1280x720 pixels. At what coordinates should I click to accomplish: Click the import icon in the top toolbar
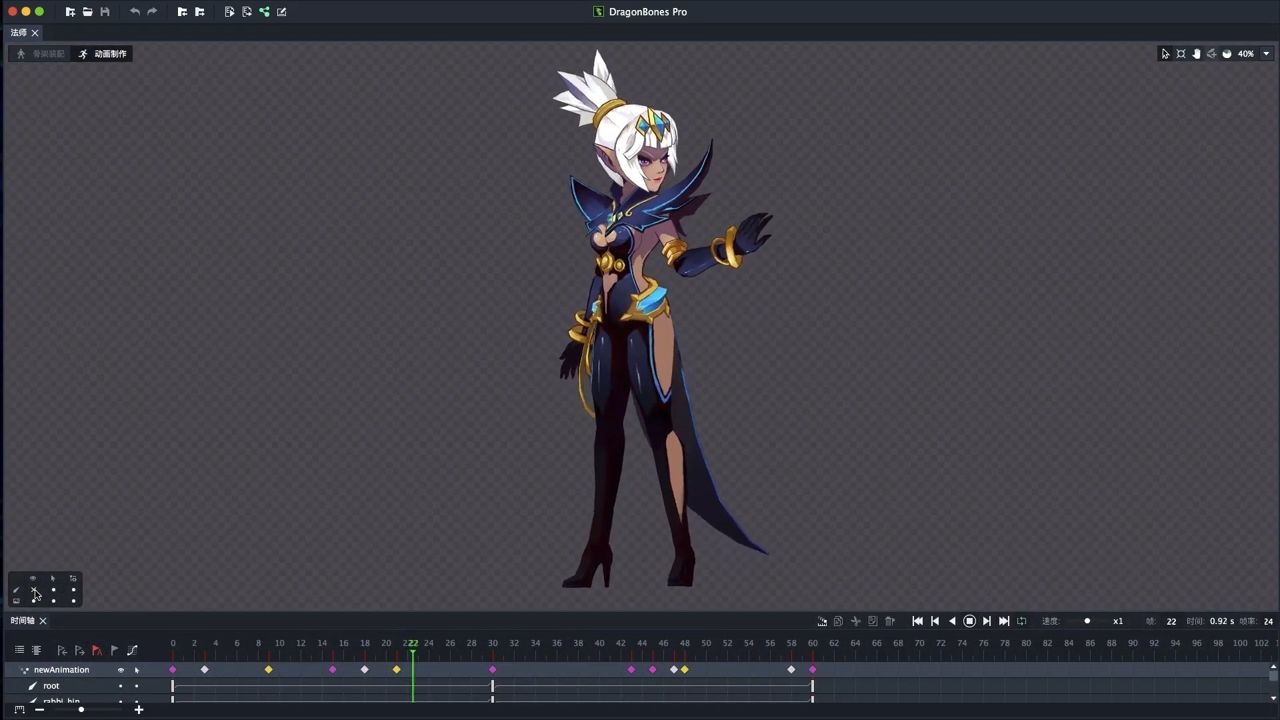[182, 12]
